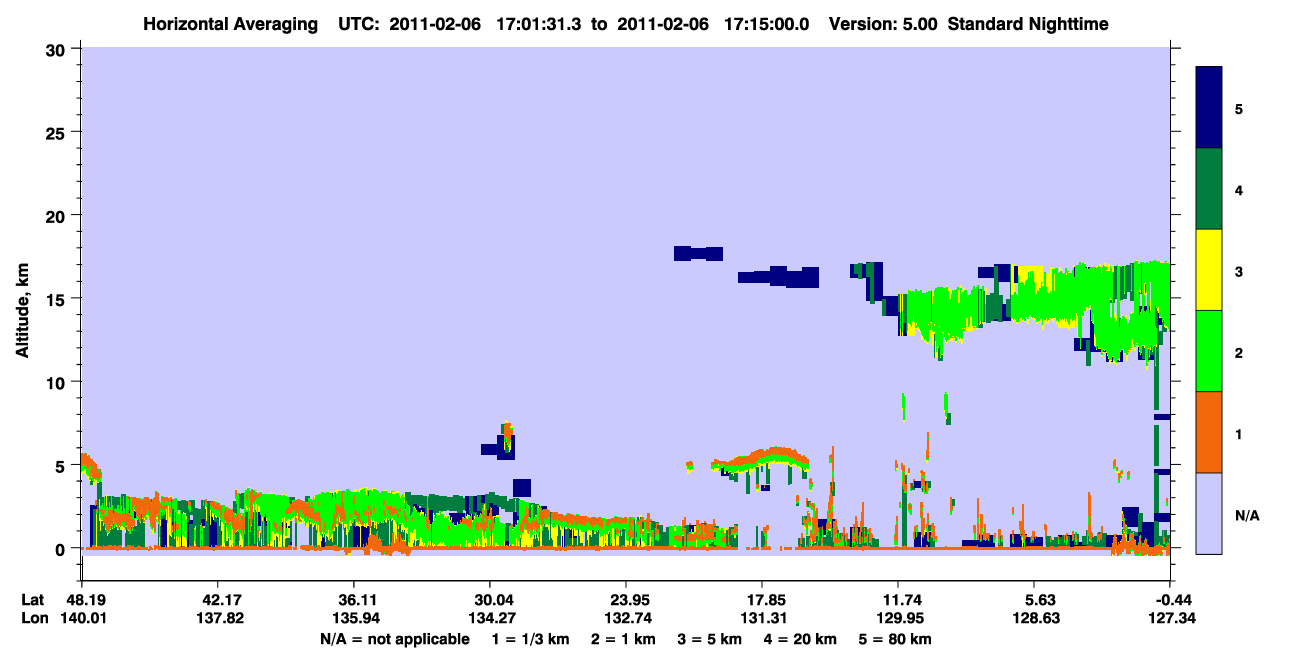Click the altitude tick label 30
This screenshot has height=667, width=1300.
click(x=57, y=49)
